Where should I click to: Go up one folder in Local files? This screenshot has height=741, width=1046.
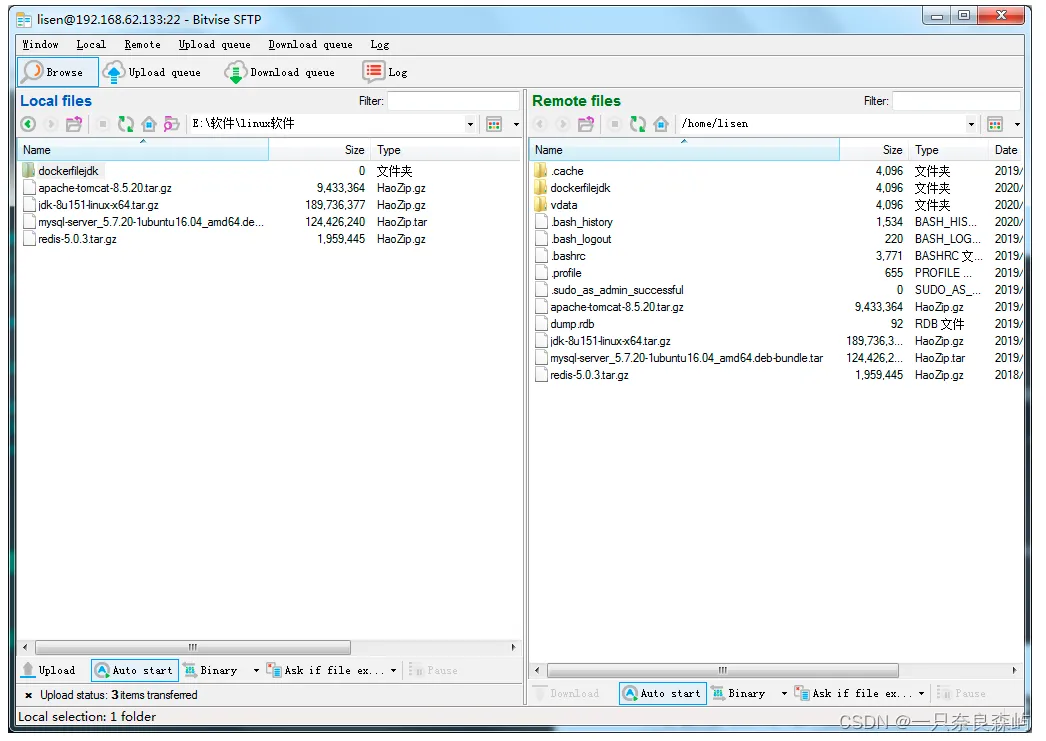pyautogui.click(x=74, y=124)
